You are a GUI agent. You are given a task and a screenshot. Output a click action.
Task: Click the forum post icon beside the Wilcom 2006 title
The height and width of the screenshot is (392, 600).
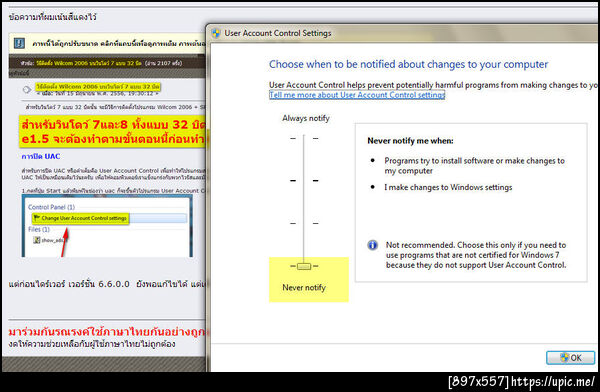26,90
